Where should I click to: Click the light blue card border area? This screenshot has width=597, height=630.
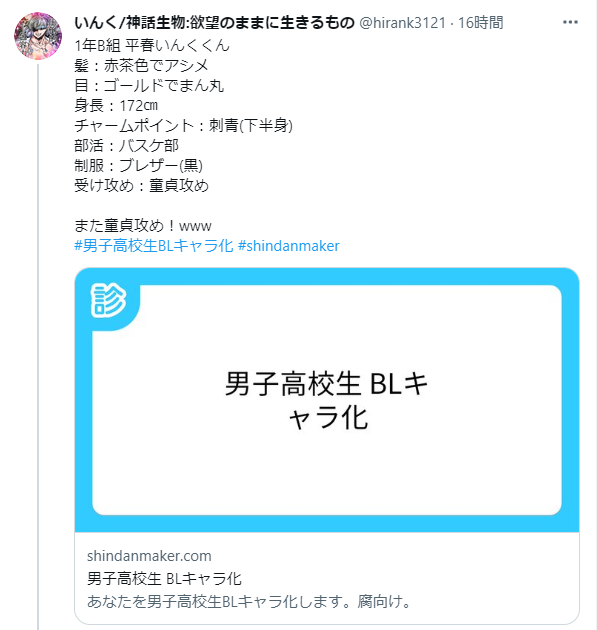tap(327, 276)
